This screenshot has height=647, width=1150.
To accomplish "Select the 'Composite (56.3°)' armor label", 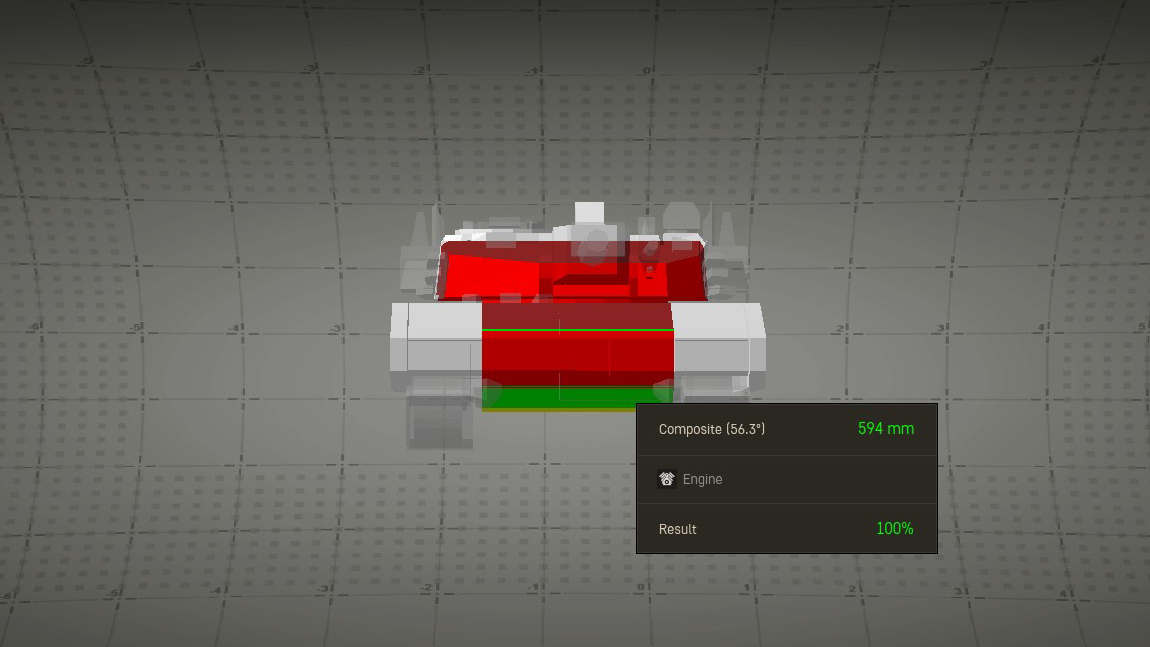I will pos(711,429).
